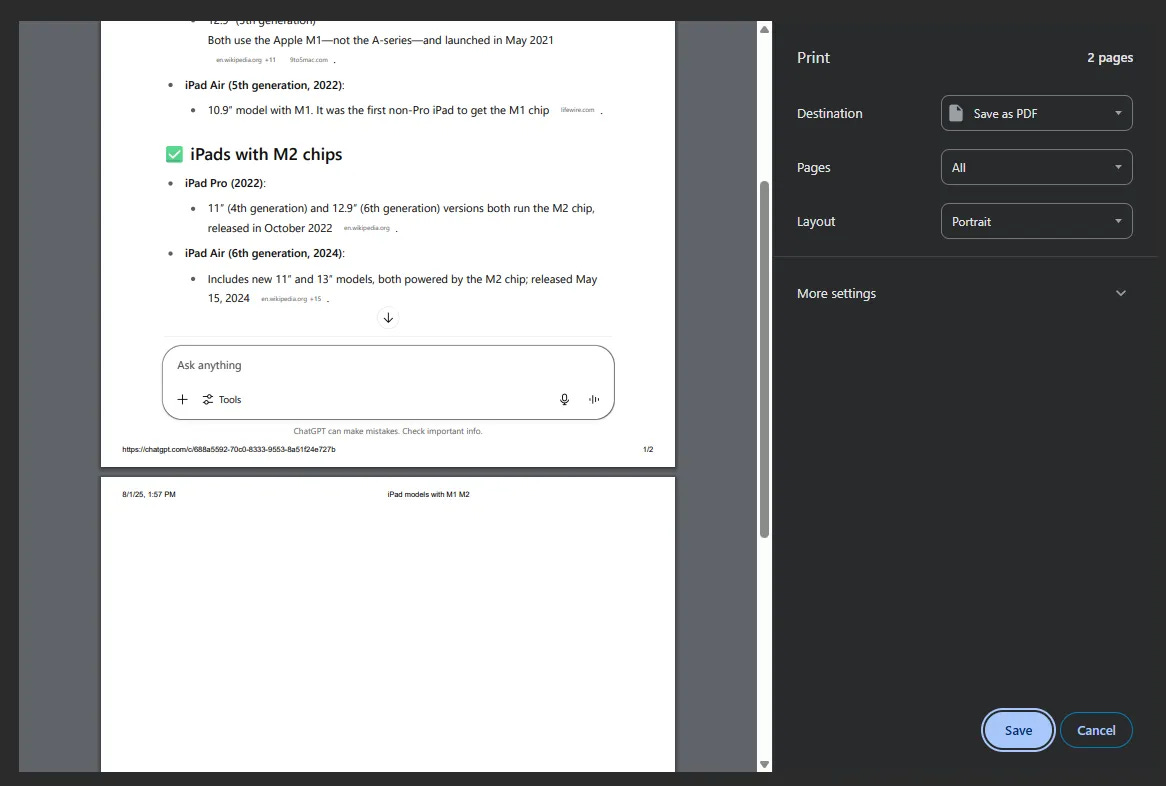This screenshot has width=1166, height=786.
Task: Click the 9to5mac.com source citation
Action: (309, 59)
